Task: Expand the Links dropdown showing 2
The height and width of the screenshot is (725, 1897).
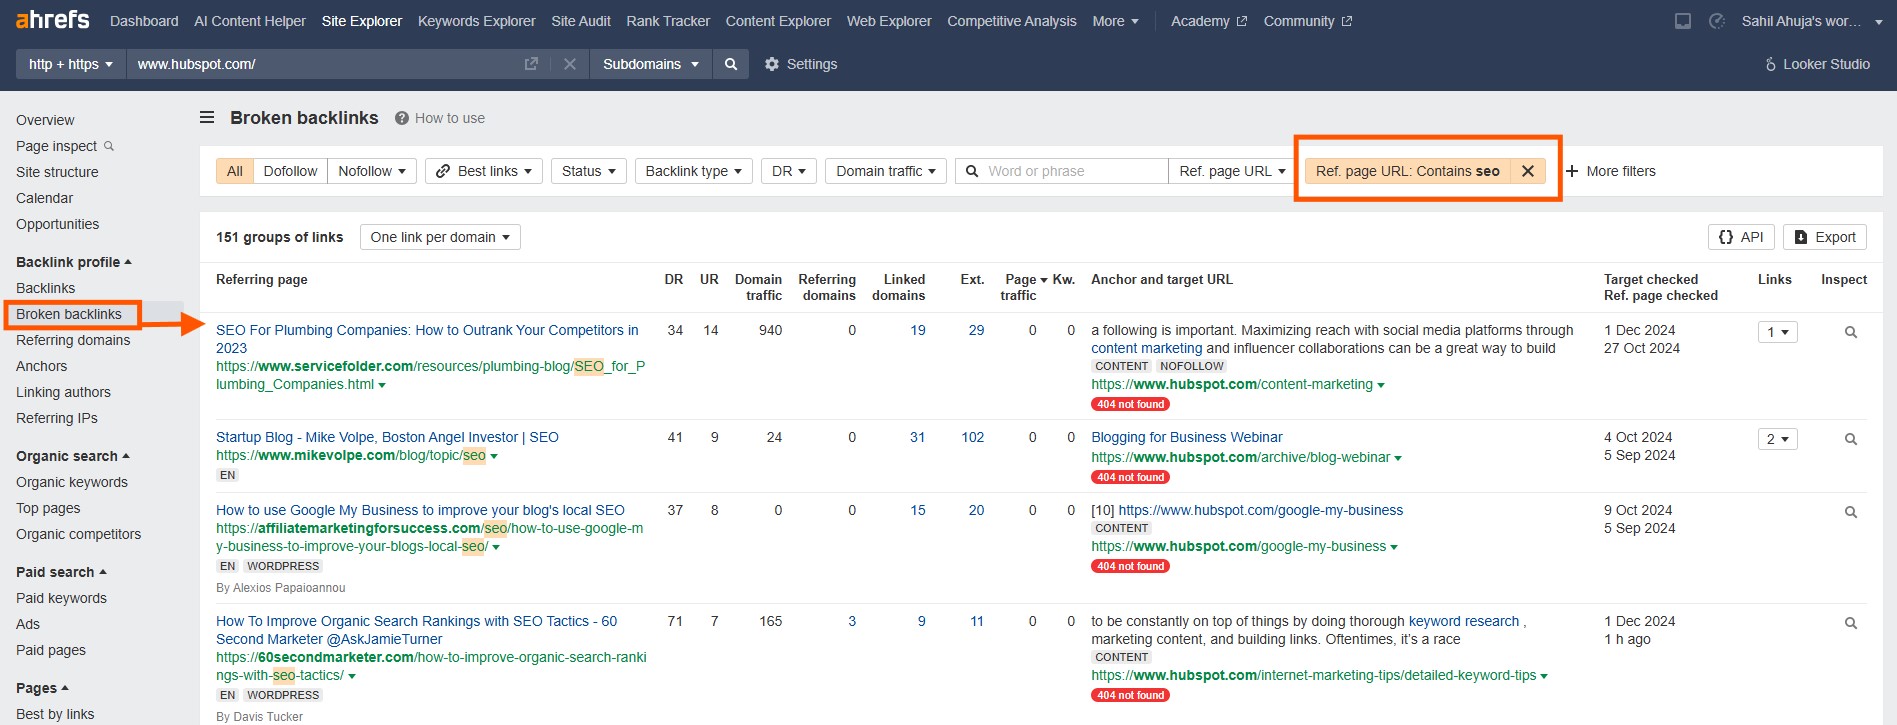Action: (1777, 439)
